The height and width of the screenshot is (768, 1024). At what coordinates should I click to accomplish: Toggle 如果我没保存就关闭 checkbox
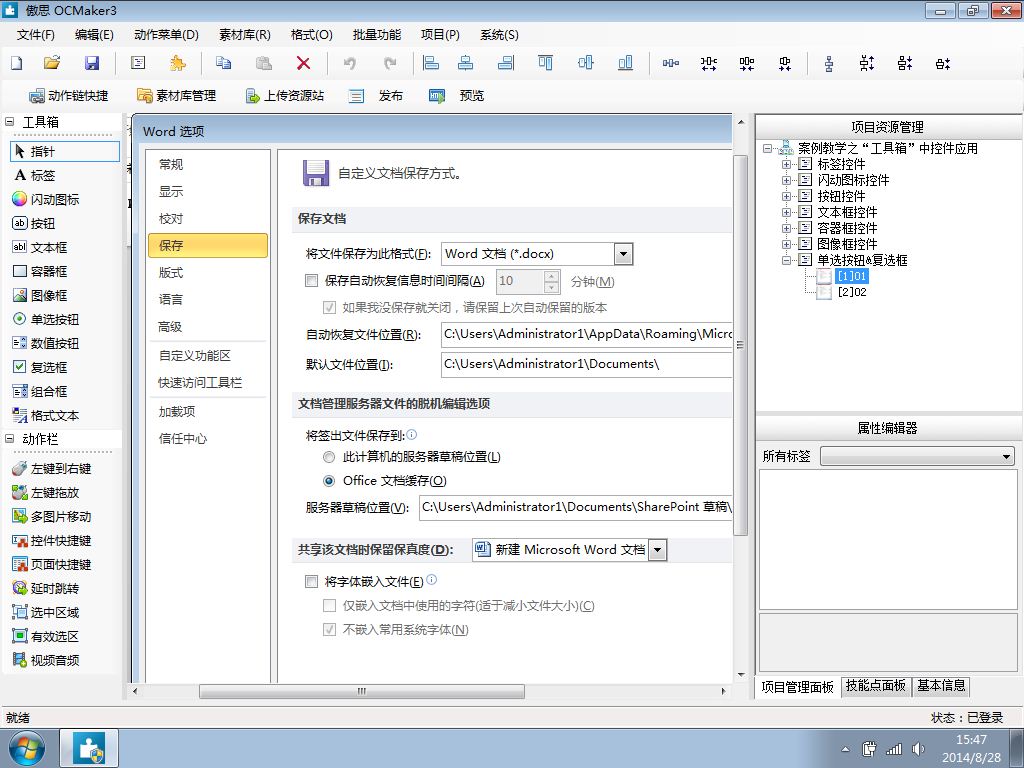click(330, 307)
